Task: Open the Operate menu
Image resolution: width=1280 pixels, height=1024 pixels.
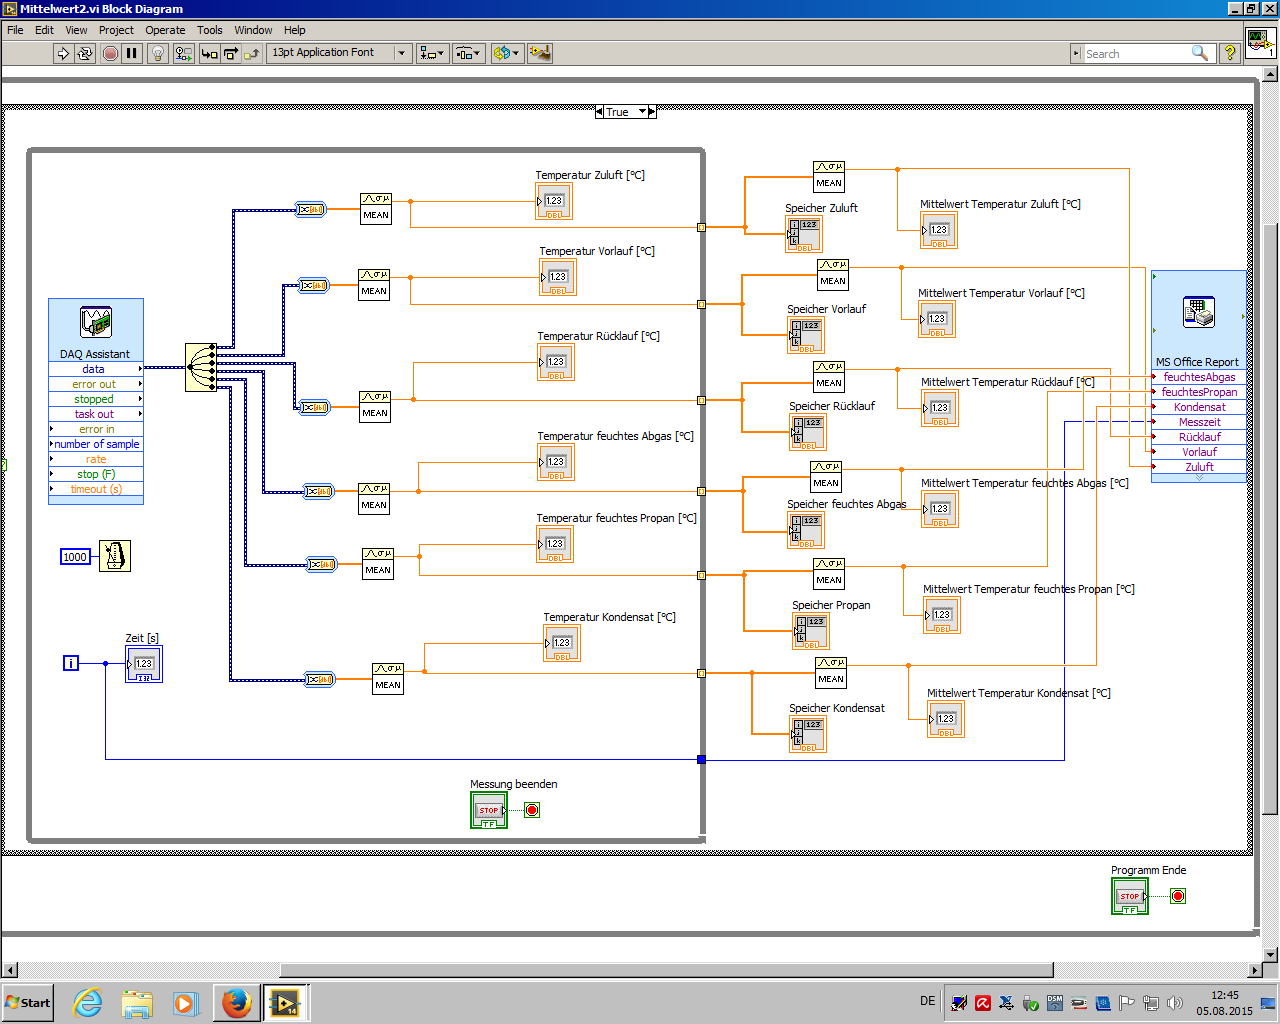Action: (165, 30)
